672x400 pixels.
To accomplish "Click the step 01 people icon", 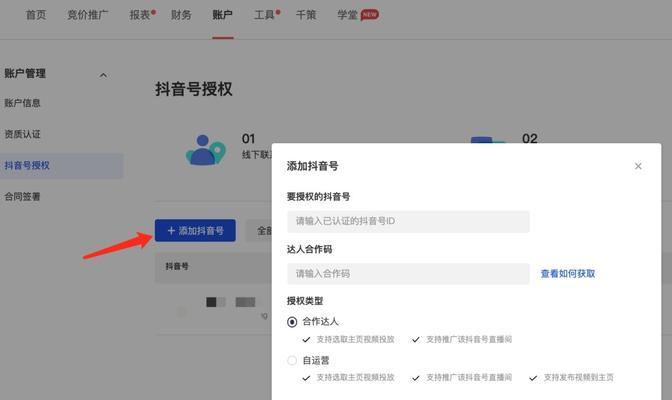I will 206,150.
